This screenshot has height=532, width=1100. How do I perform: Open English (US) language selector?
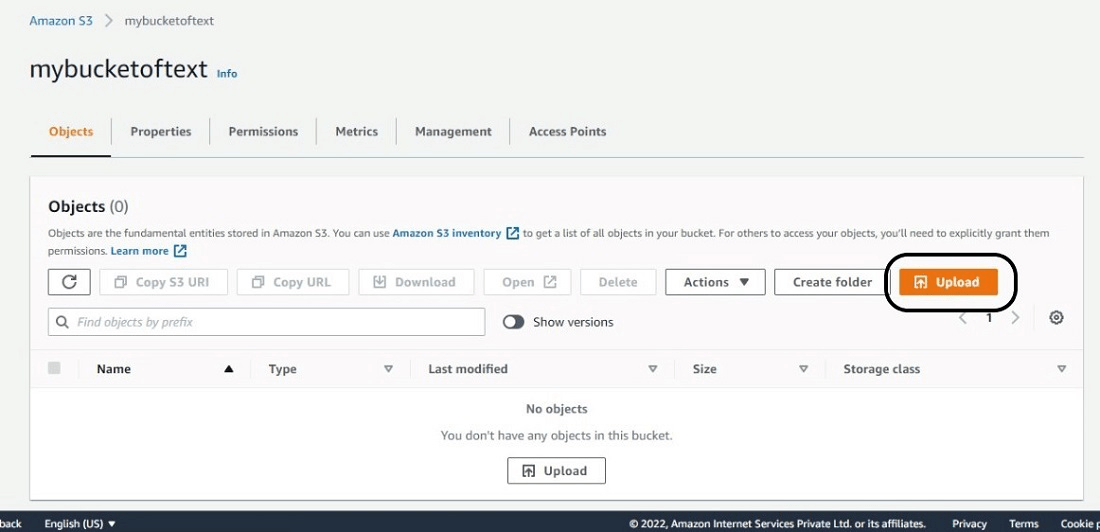click(x=80, y=524)
